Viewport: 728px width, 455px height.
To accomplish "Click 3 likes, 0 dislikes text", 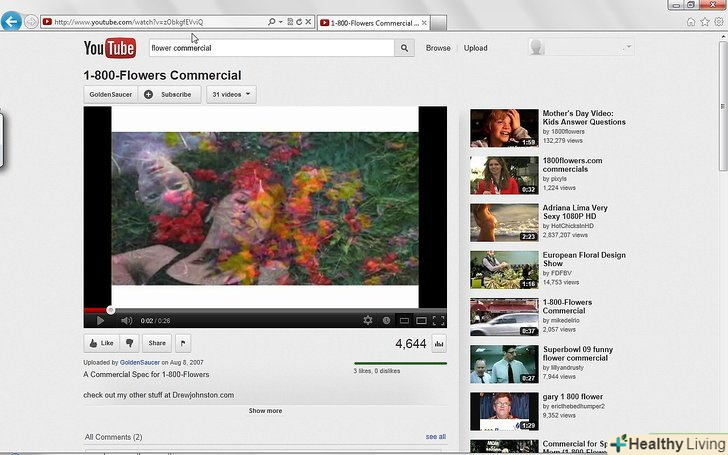I will point(377,370).
